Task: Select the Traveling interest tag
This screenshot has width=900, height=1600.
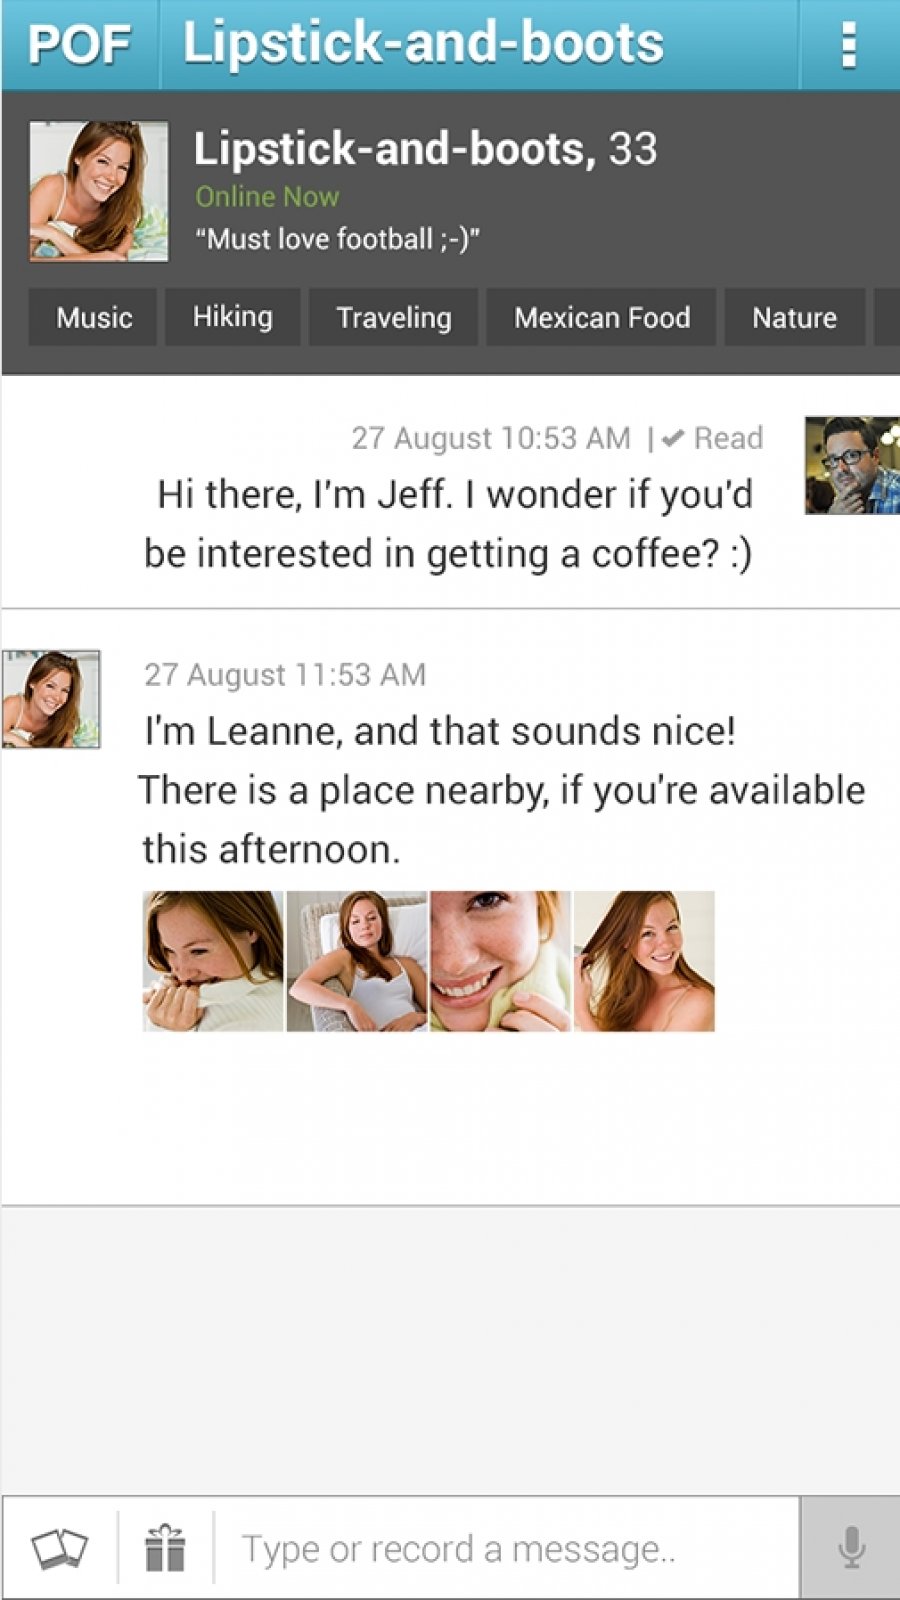Action: tap(393, 317)
